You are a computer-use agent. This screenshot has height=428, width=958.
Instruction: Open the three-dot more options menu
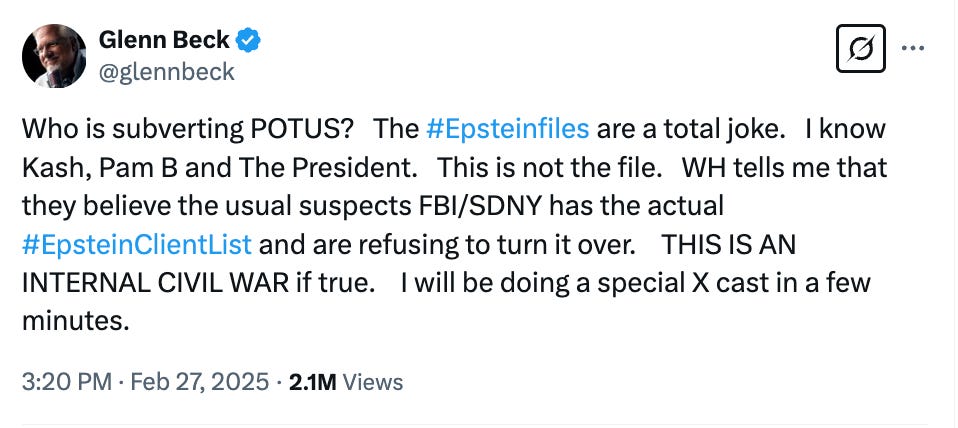915,48
